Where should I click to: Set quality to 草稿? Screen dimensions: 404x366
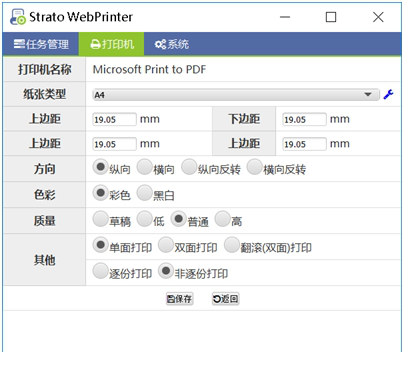point(100,219)
